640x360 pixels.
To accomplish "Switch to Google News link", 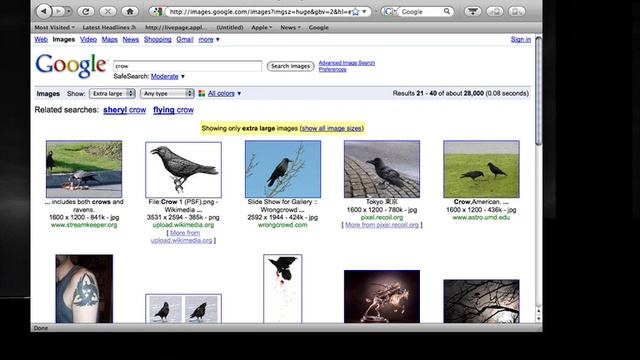I will [131, 40].
